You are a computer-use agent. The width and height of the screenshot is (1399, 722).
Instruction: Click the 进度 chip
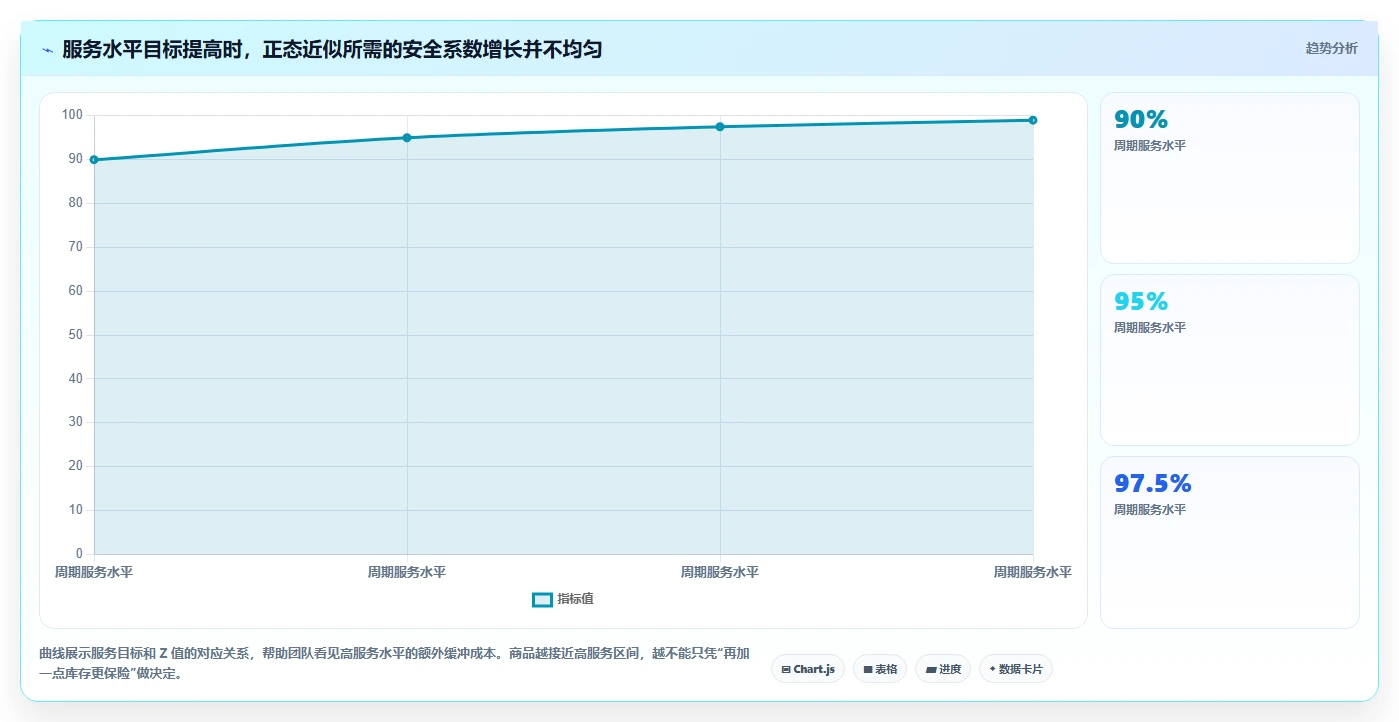[x=943, y=669]
